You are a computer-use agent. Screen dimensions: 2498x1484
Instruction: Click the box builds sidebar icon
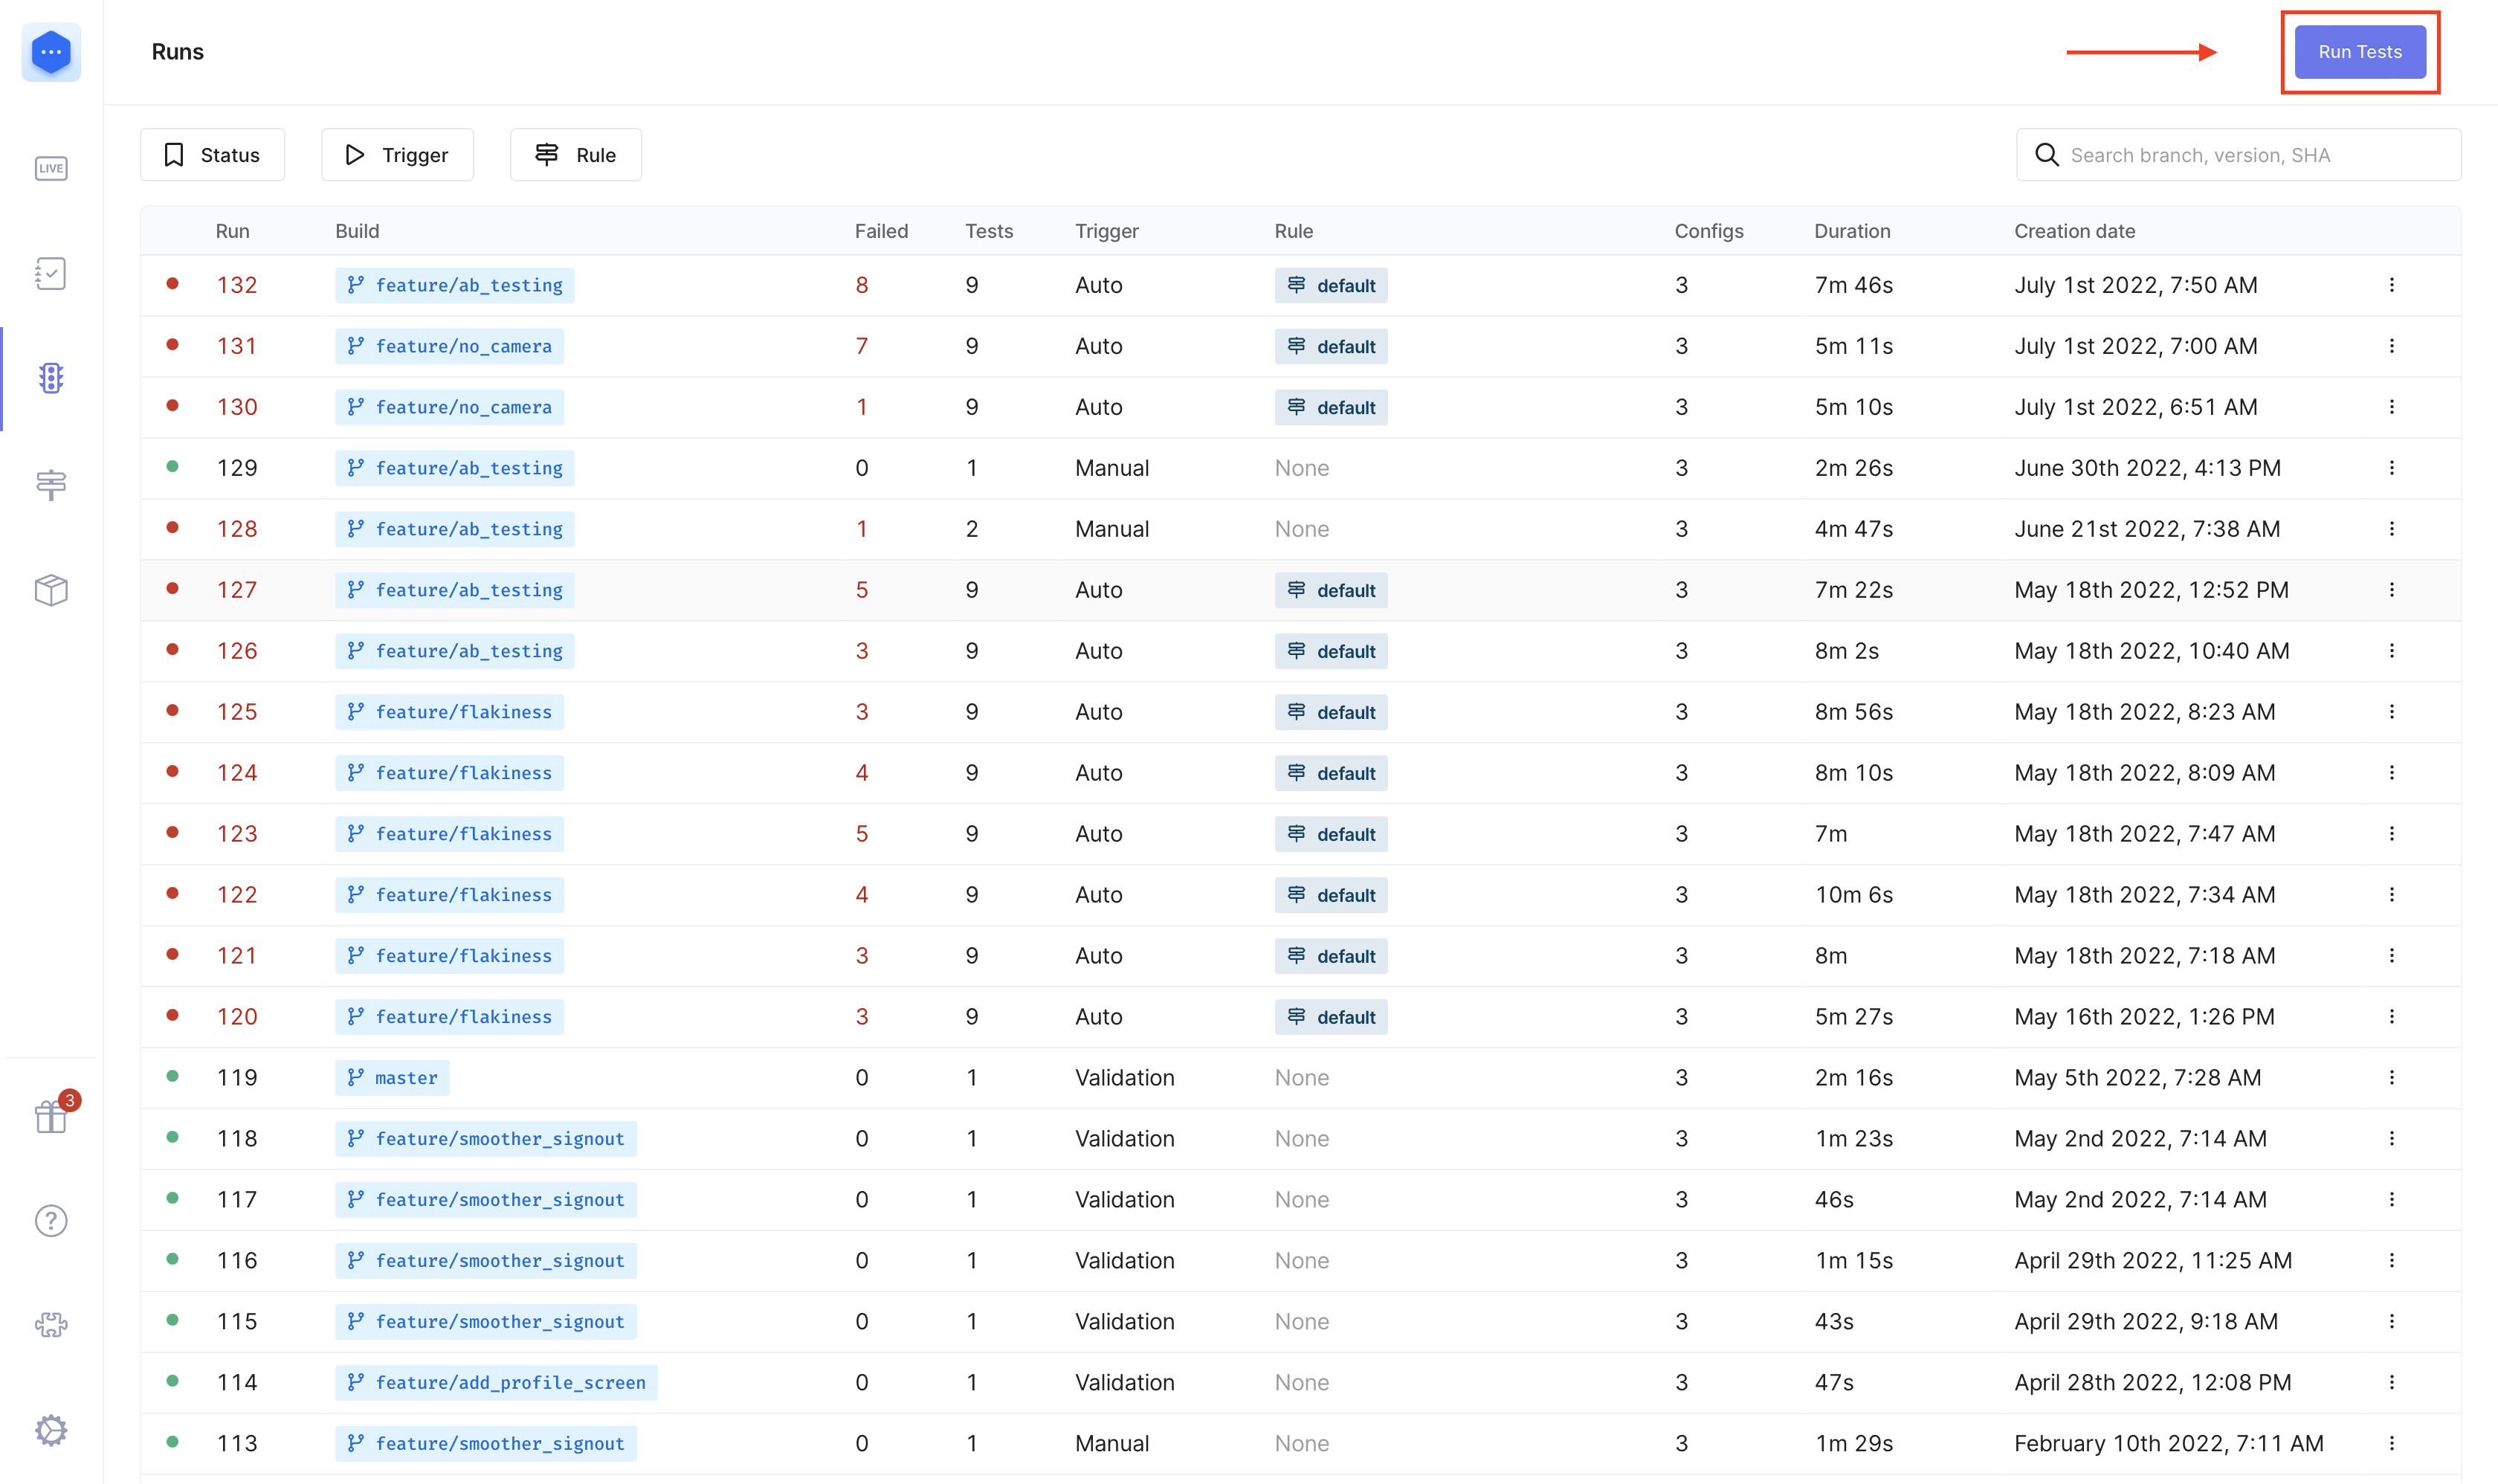51,590
